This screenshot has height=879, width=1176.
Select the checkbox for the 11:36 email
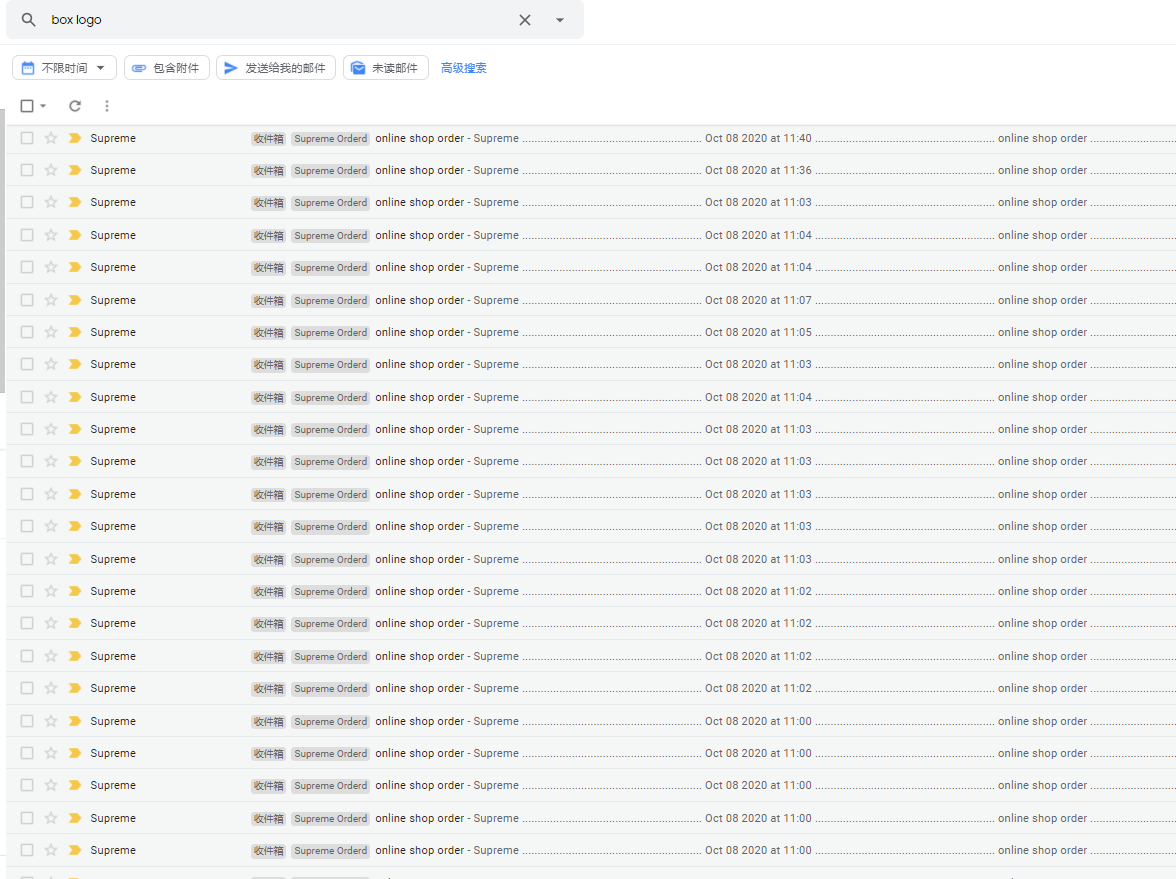click(x=27, y=170)
